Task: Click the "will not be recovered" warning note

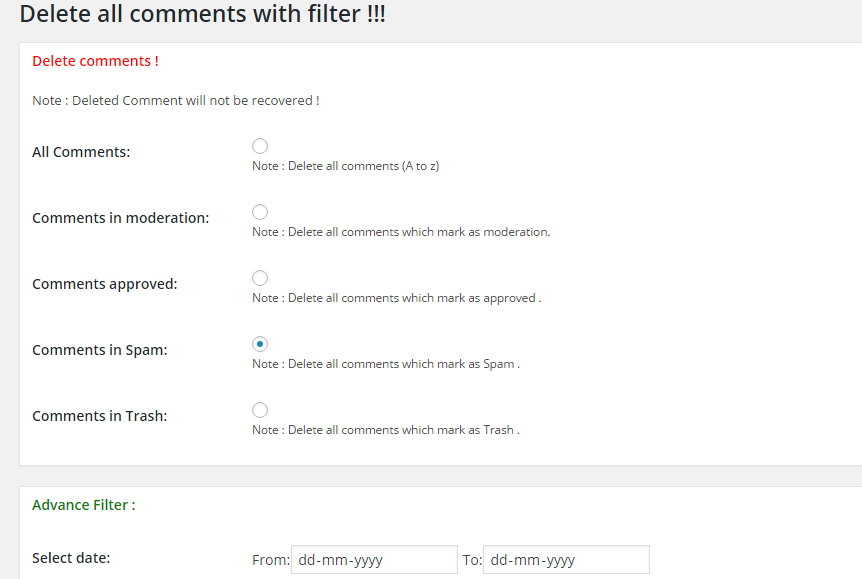Action: coord(176,101)
